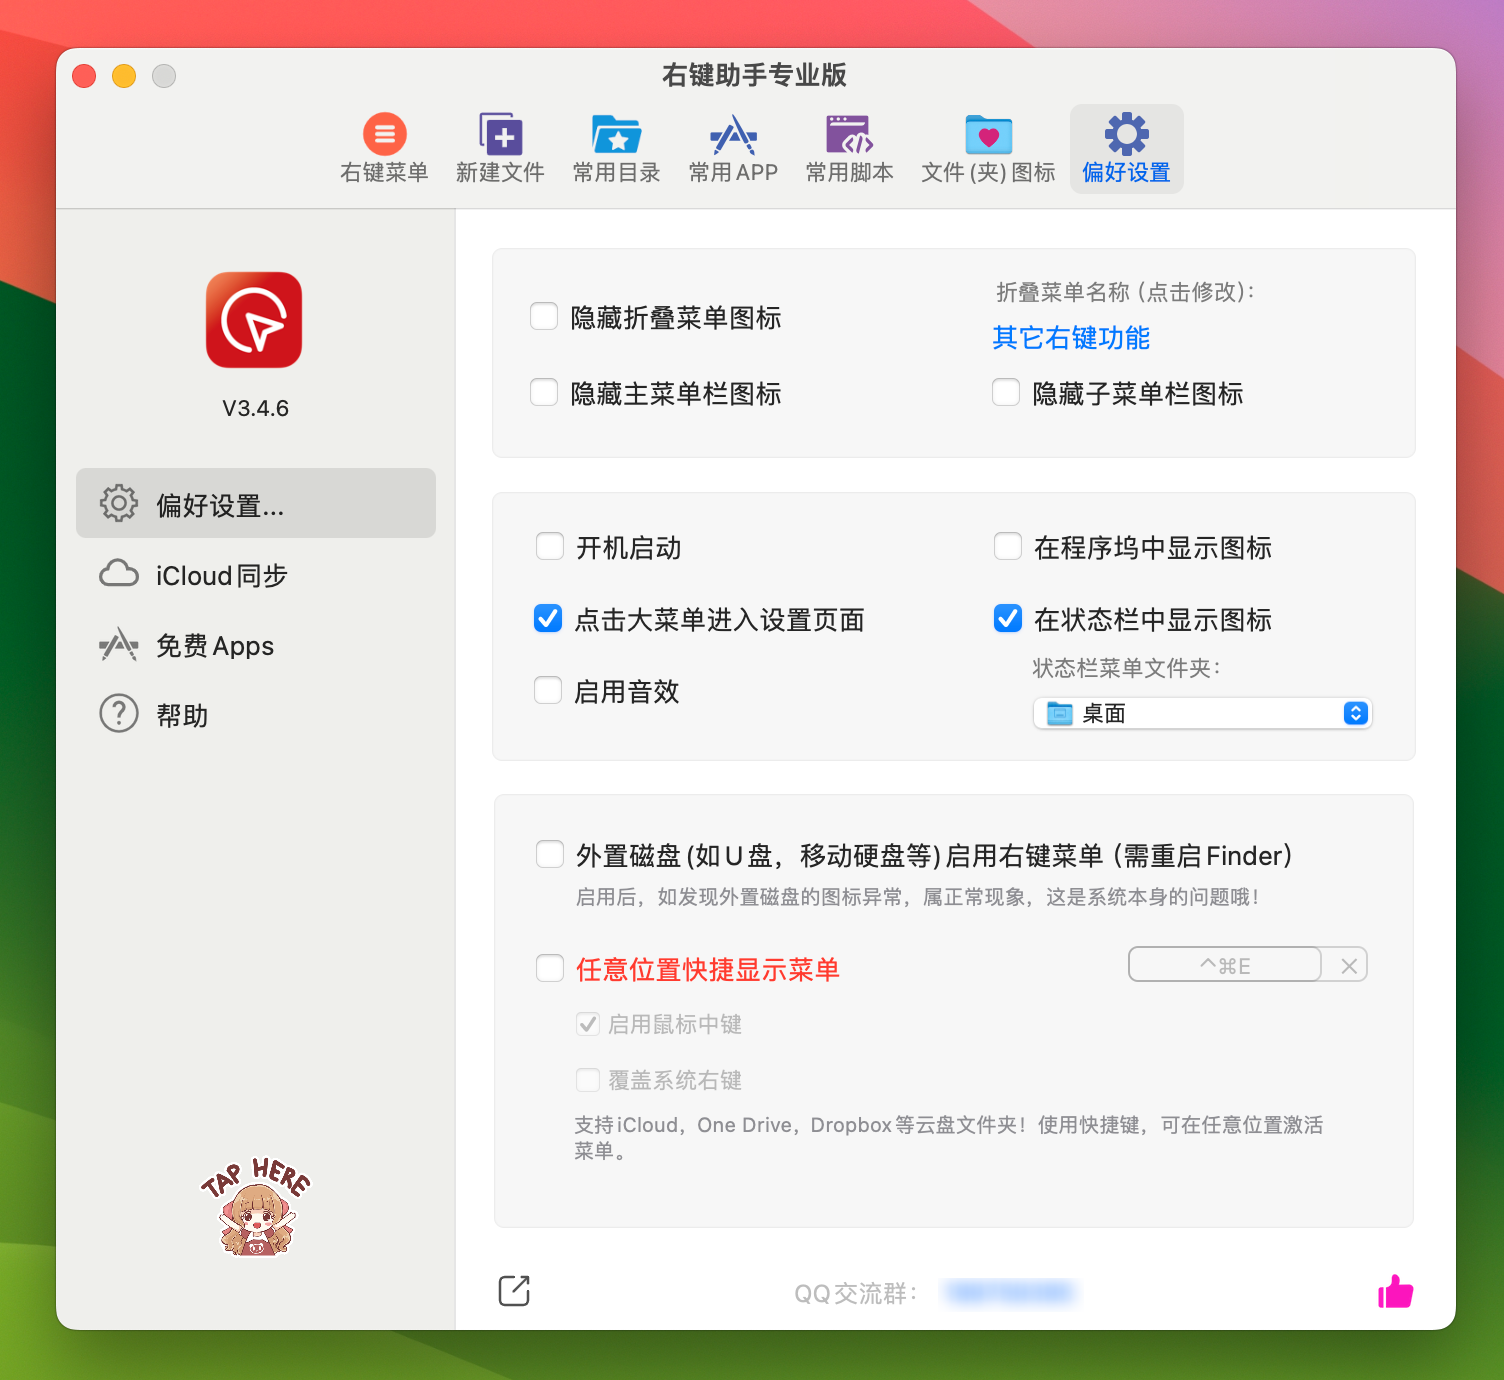The width and height of the screenshot is (1504, 1380).
Task: Open the 新建文件 toolbar icon
Action: tap(500, 134)
